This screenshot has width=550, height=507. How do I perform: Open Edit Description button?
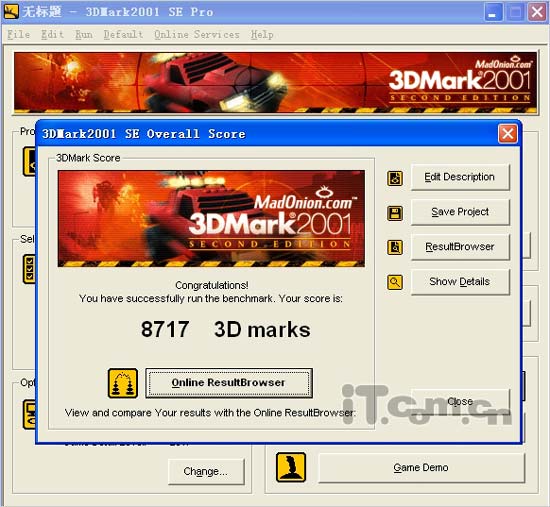point(460,177)
